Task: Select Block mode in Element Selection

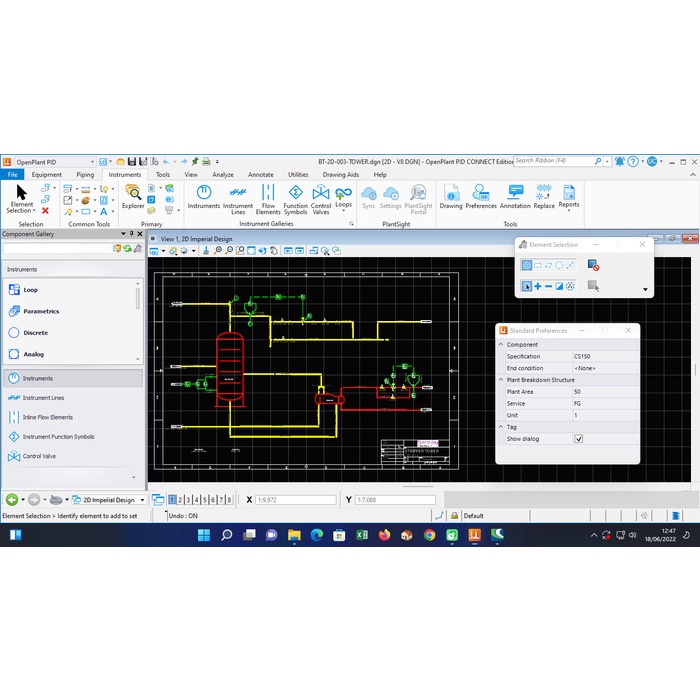Action: pyautogui.click(x=538, y=265)
